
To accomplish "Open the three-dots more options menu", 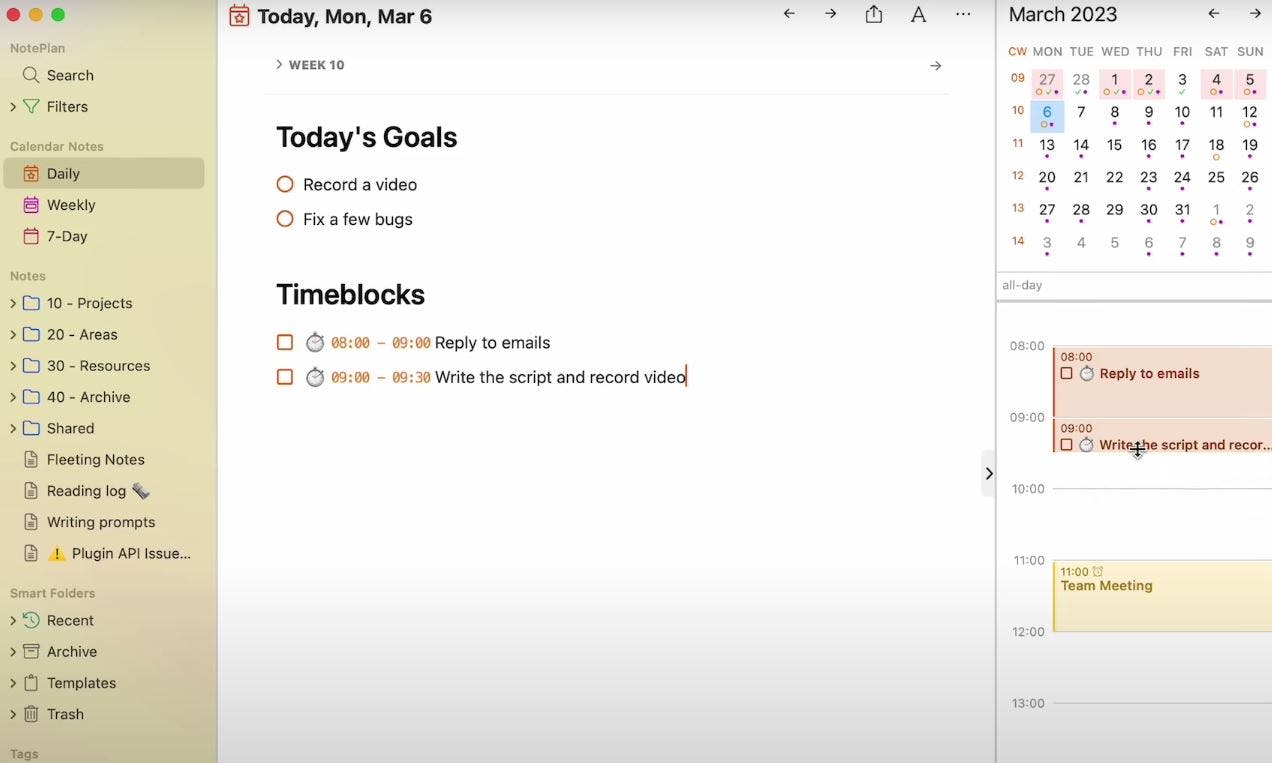I will 963,14.
